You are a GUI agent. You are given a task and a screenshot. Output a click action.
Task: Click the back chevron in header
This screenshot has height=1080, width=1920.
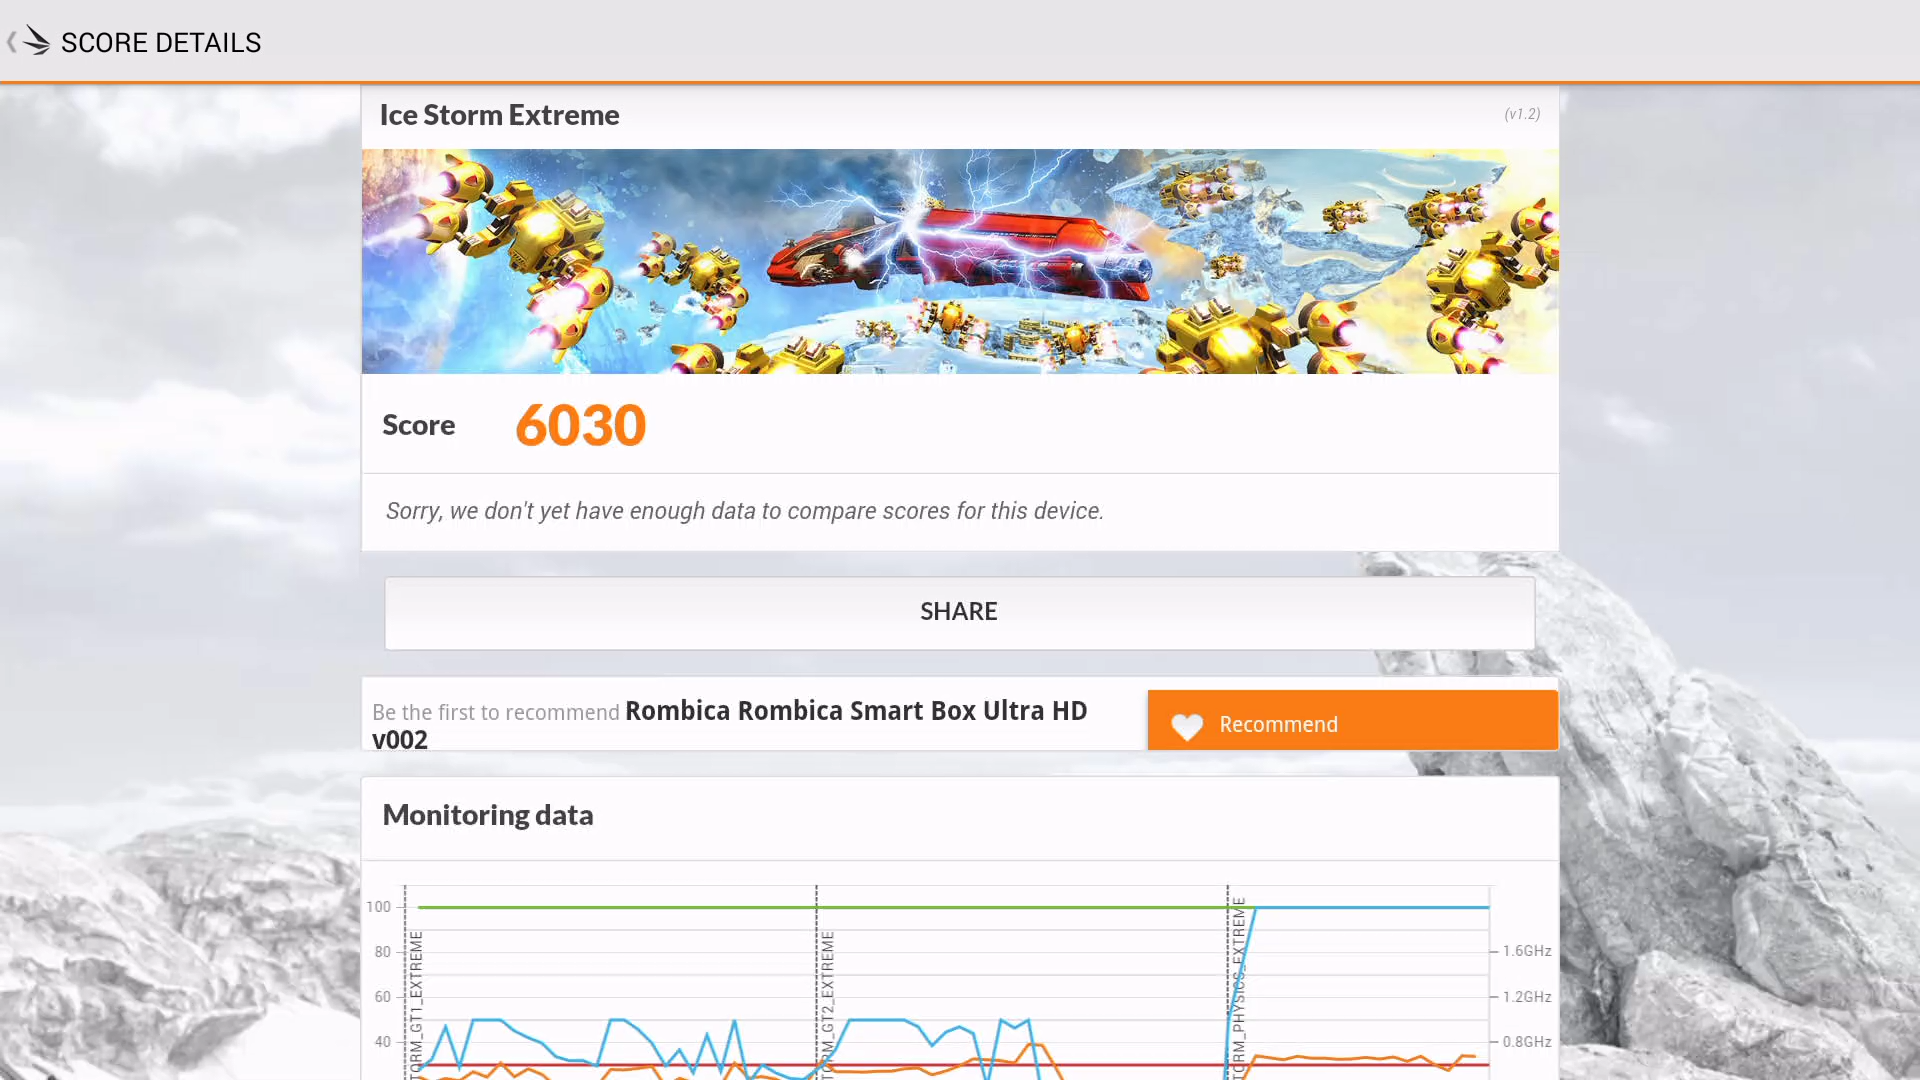11,42
